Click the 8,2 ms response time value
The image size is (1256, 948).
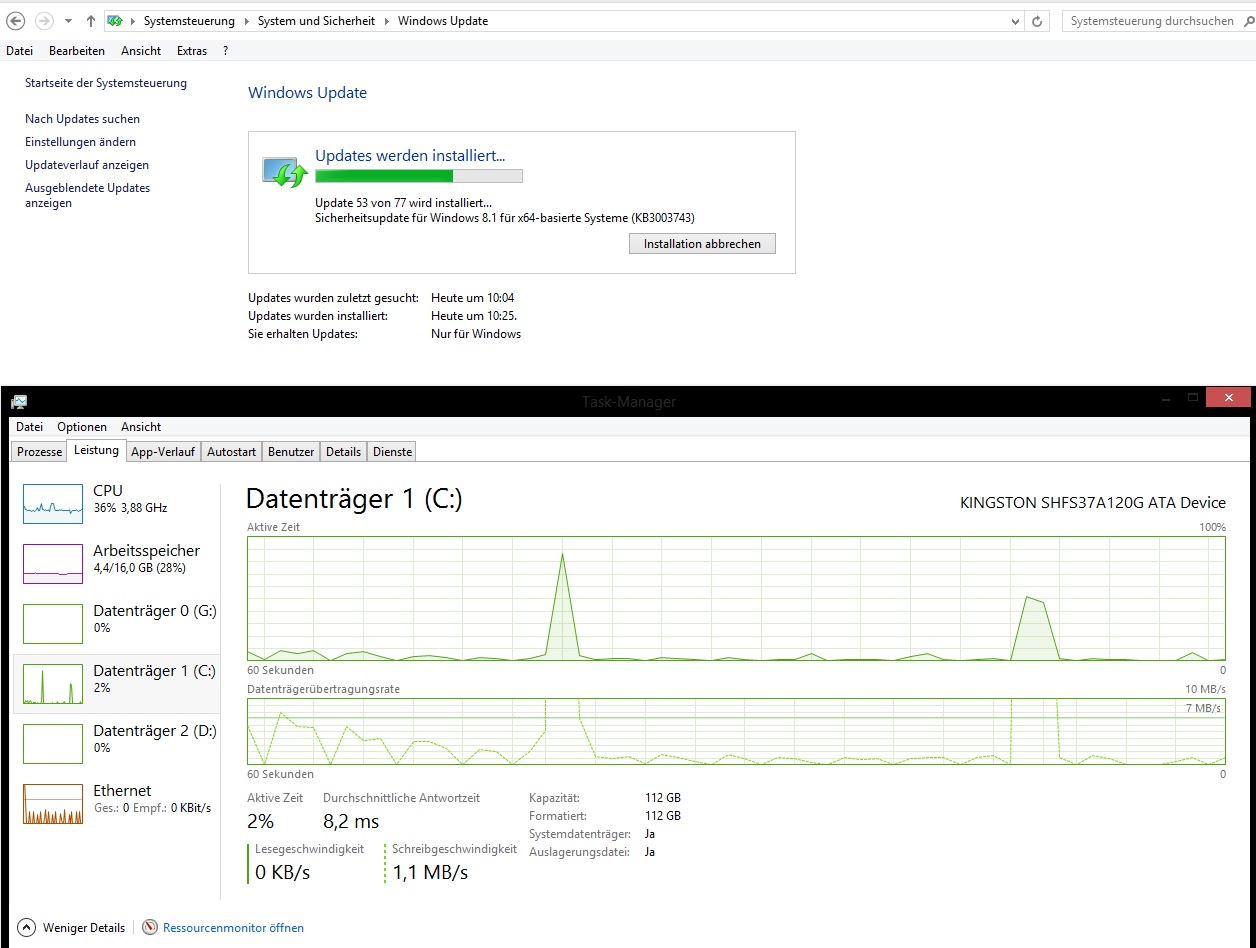pos(351,822)
